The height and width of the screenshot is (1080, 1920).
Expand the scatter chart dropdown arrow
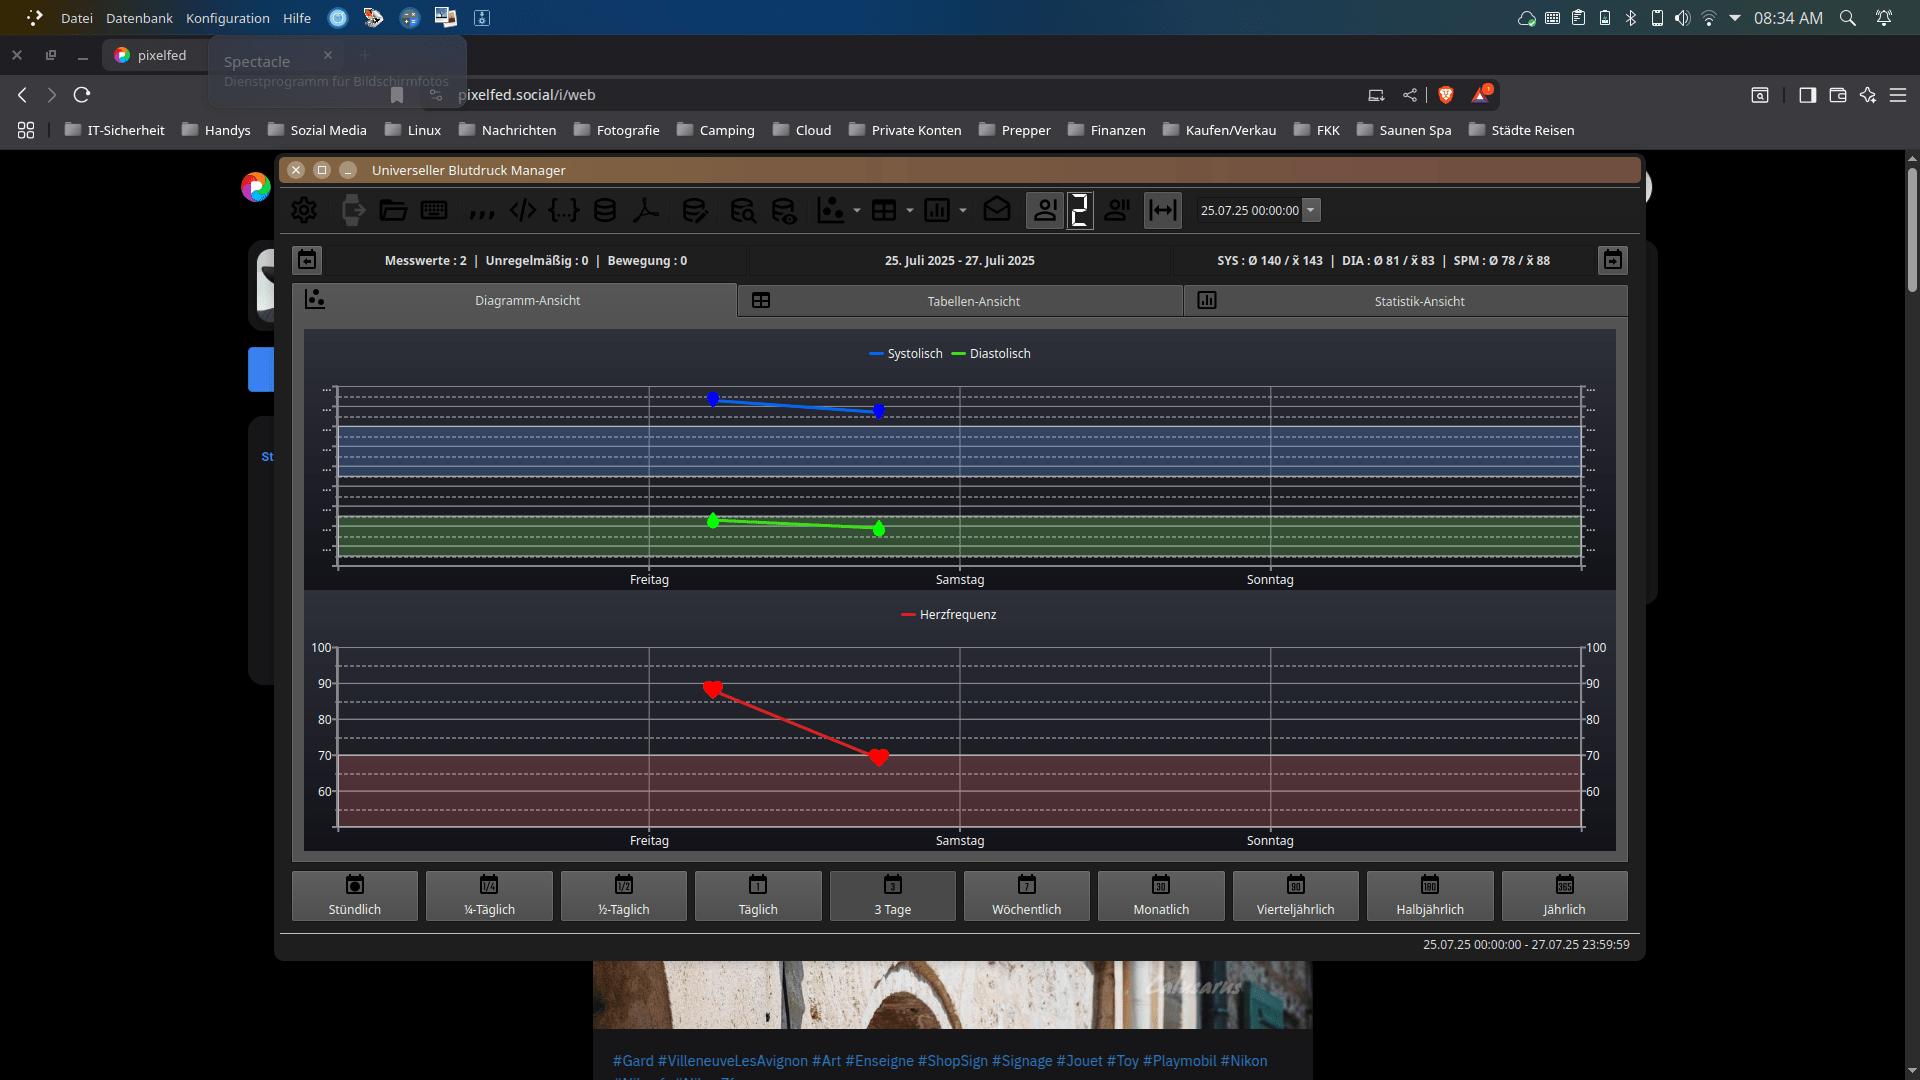point(857,211)
